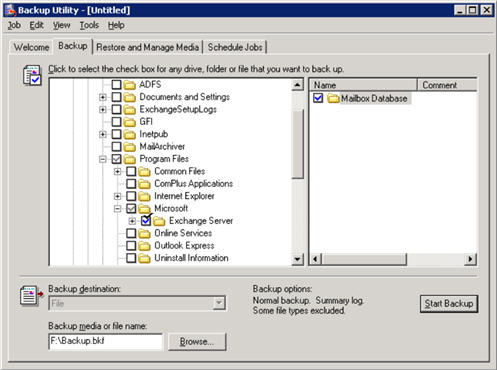497x370 pixels.
Task: Click the Inetpub folder icon
Action: pos(130,134)
